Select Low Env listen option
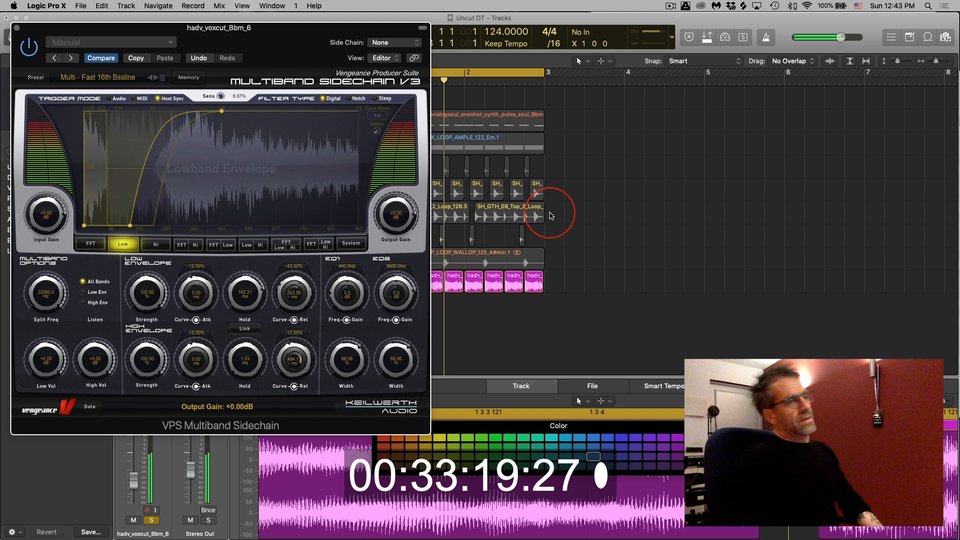 pos(94,292)
